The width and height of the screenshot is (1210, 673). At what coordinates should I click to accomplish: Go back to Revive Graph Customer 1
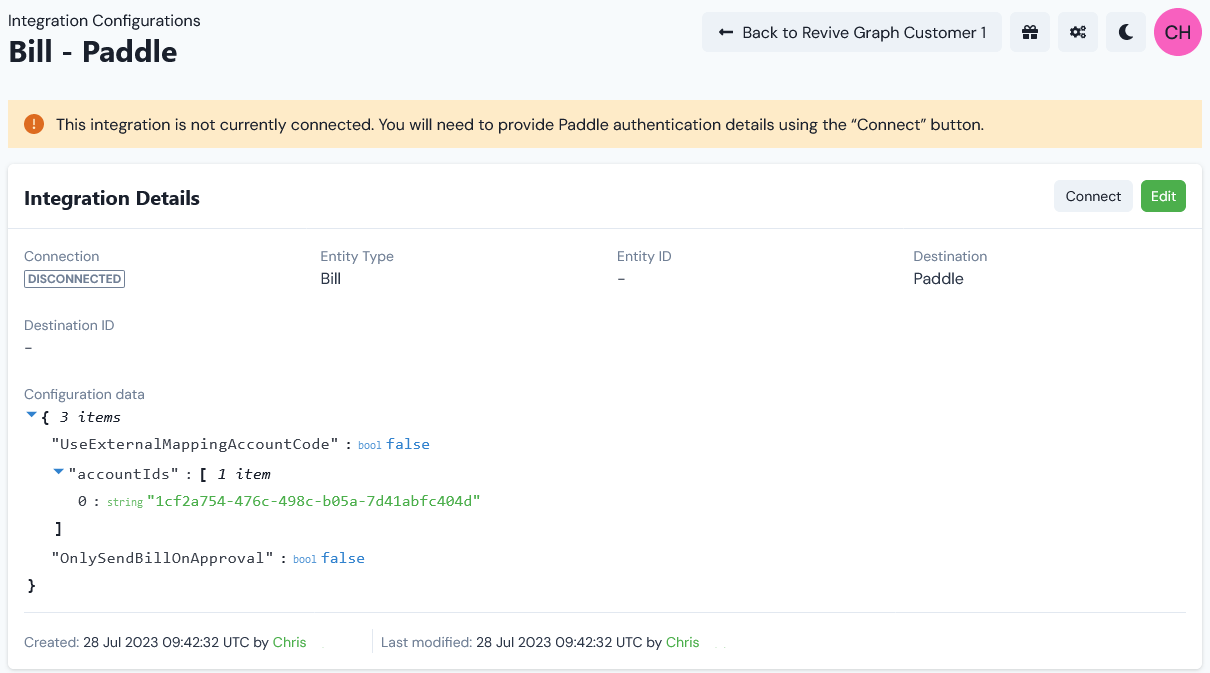tap(852, 32)
